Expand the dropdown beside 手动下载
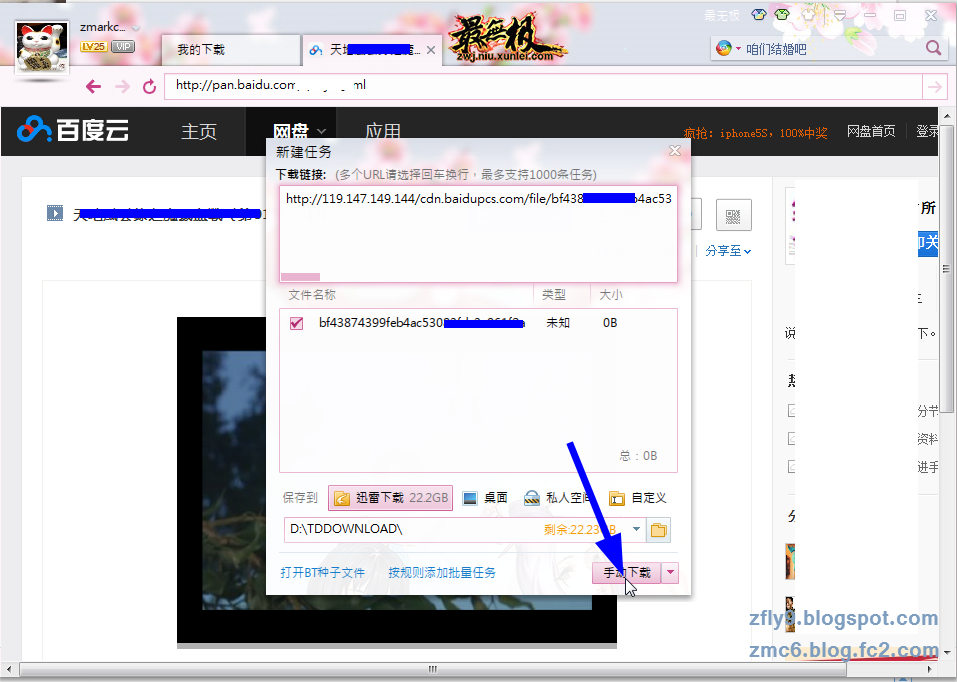Image resolution: width=957 pixels, height=682 pixels. [670, 573]
